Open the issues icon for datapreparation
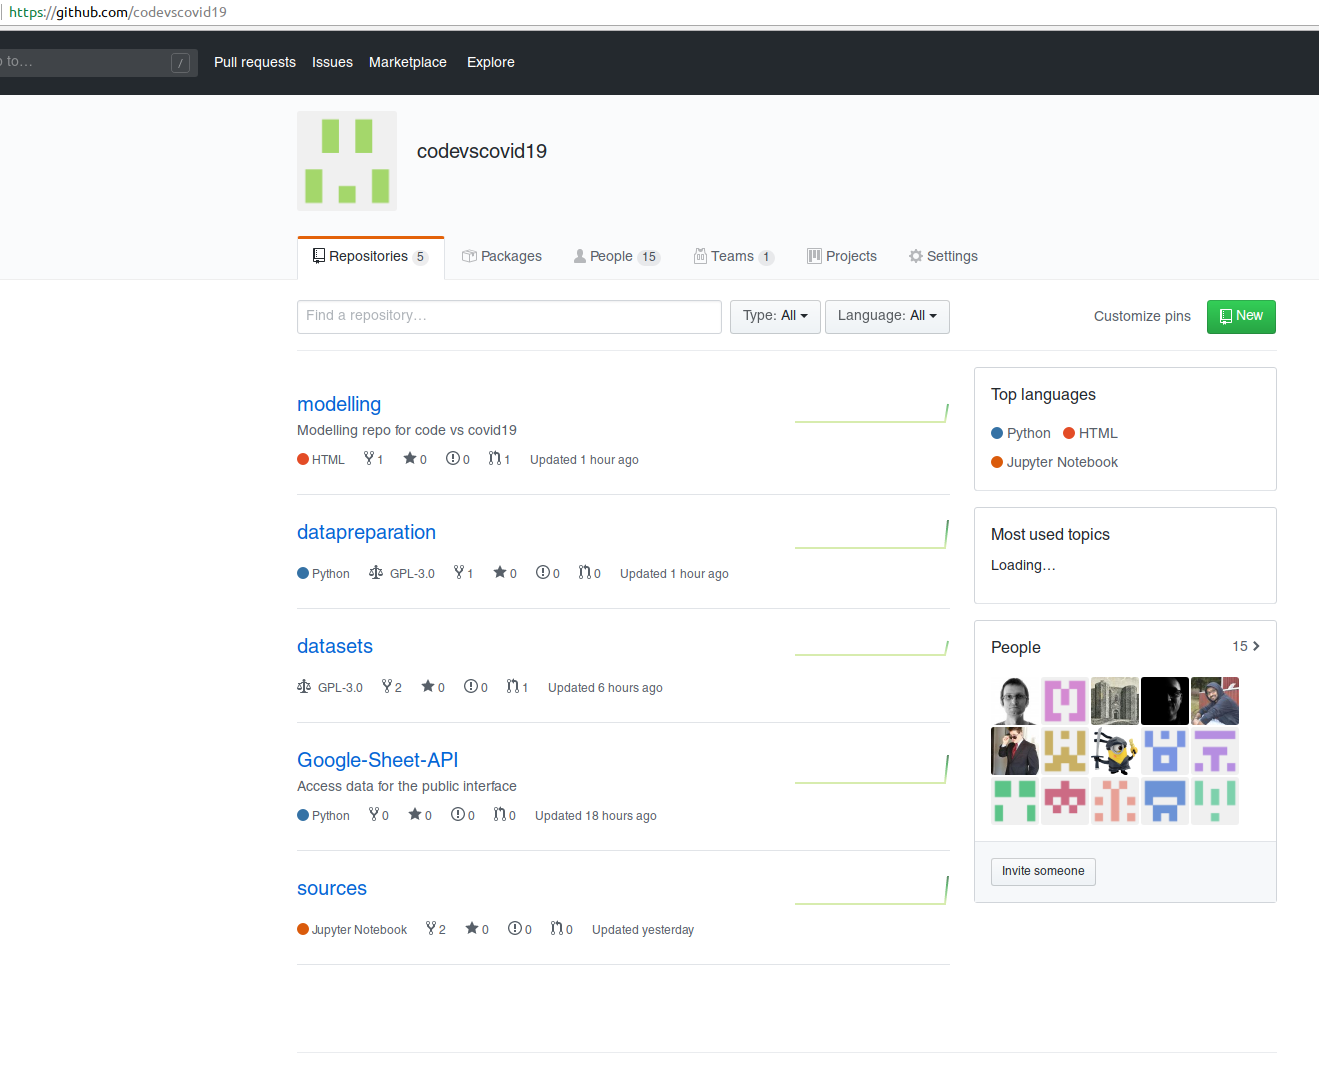Screen dimensions: 1319x1083 [543, 572]
